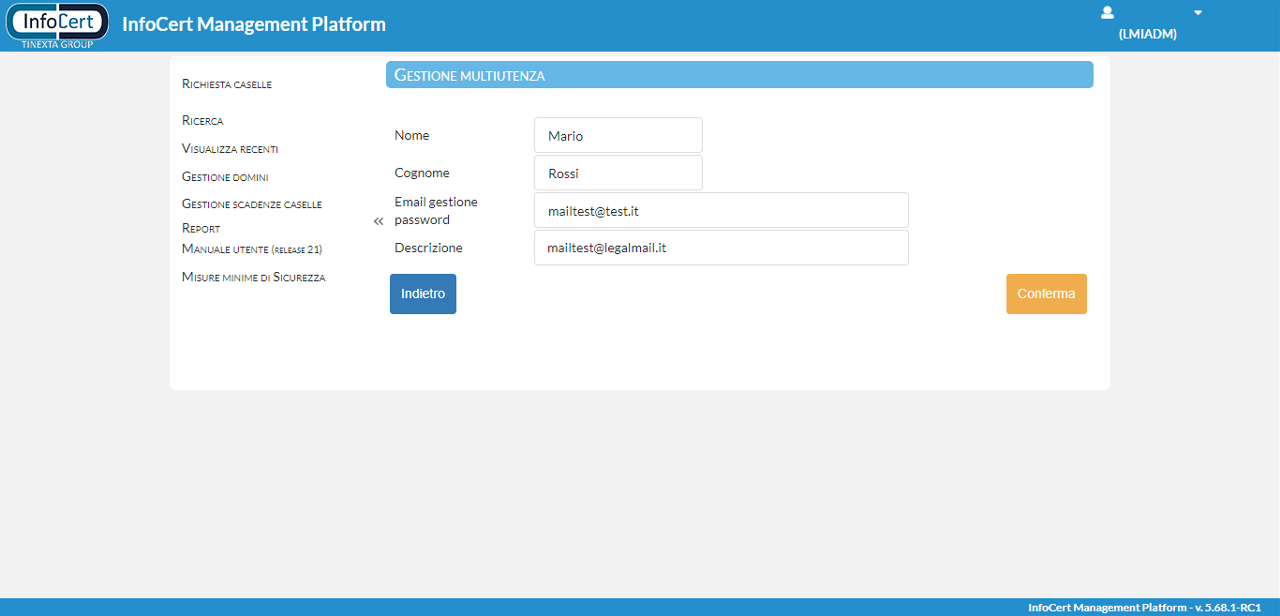Navigate to Gestione scadenze caselle
1280x616 pixels.
tap(252, 204)
